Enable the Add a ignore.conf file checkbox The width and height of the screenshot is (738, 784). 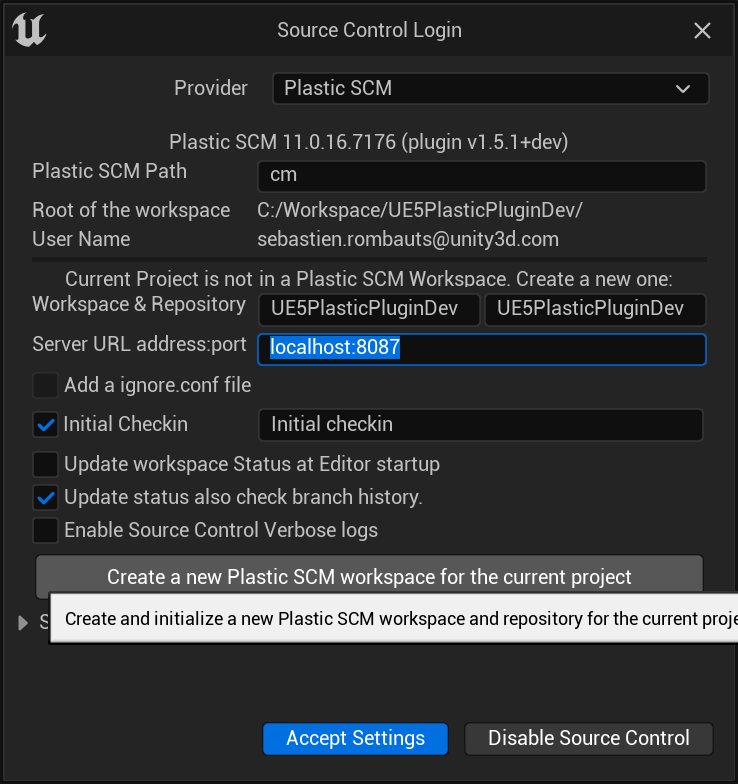pyautogui.click(x=46, y=386)
